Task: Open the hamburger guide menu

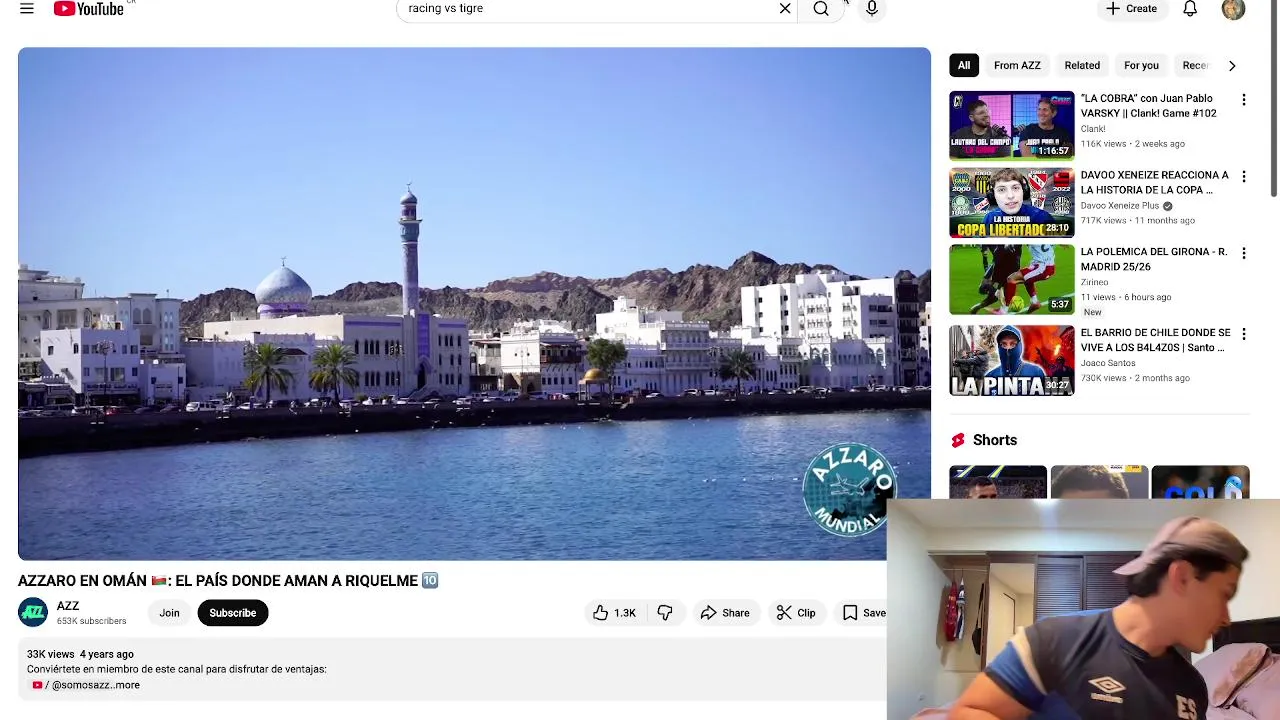Action: 27,8
